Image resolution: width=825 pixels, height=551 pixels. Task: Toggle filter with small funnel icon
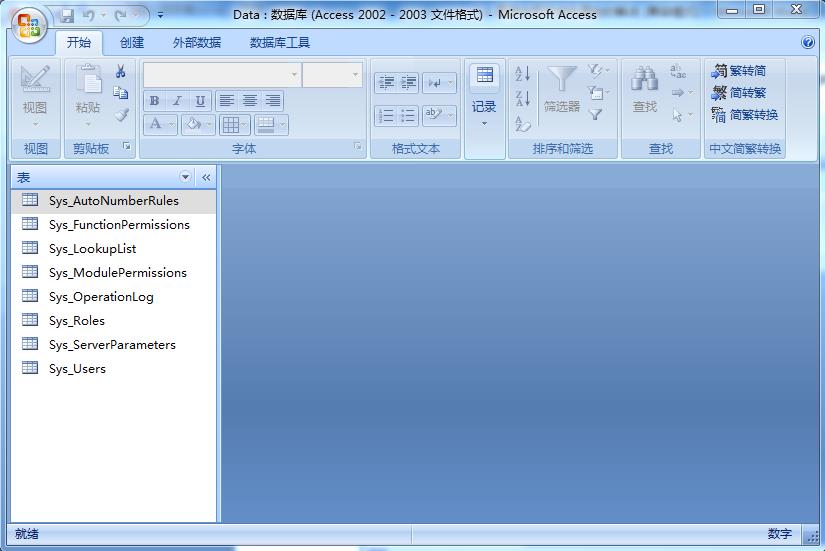pyautogui.click(x=596, y=114)
